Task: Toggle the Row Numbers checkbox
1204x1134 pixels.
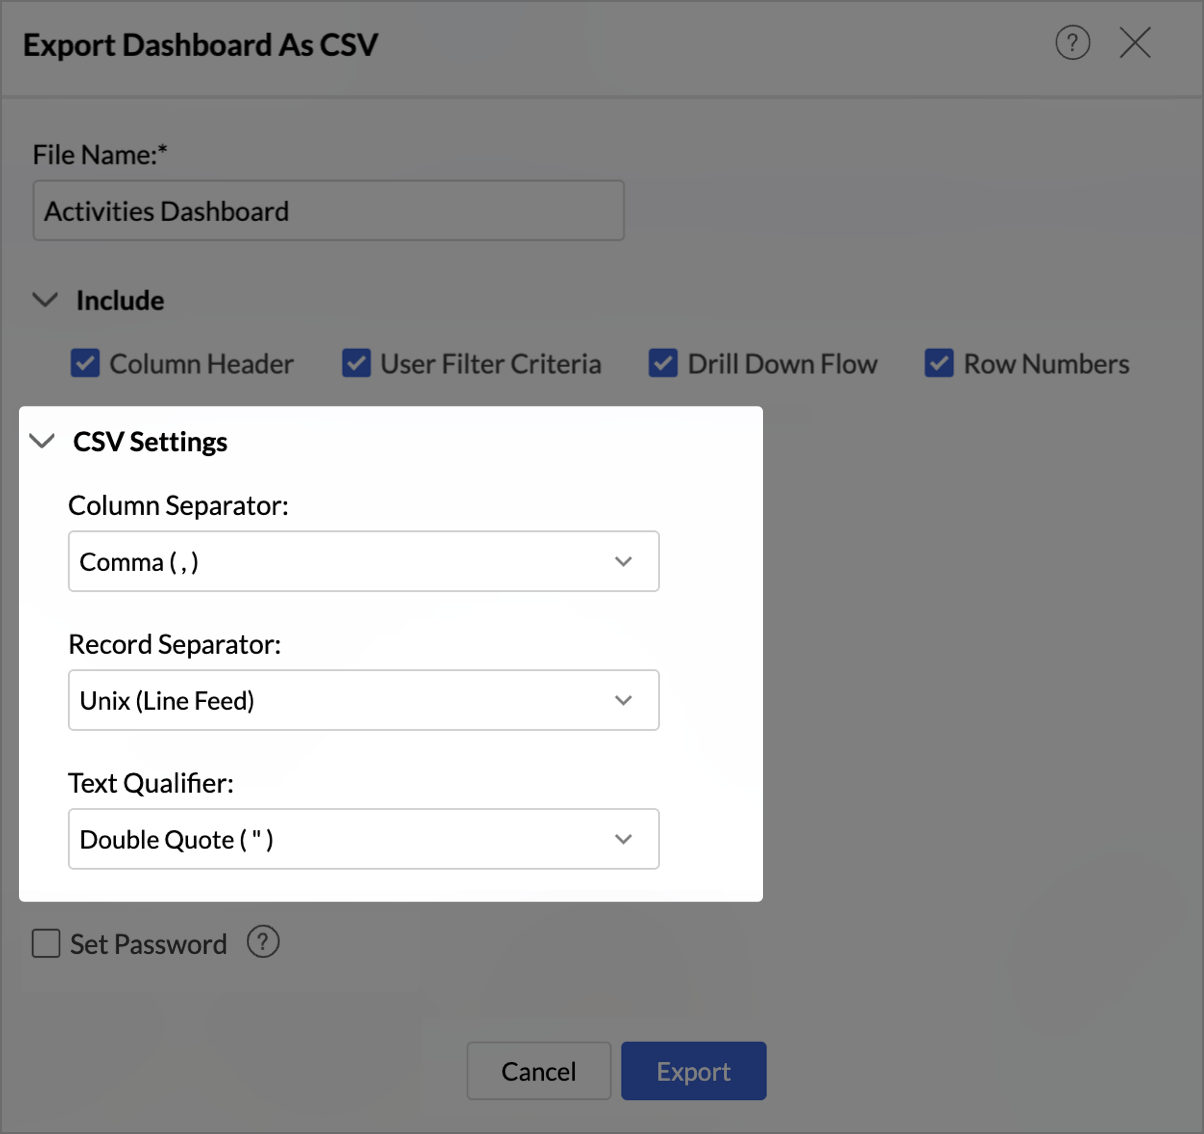Action: coord(939,363)
